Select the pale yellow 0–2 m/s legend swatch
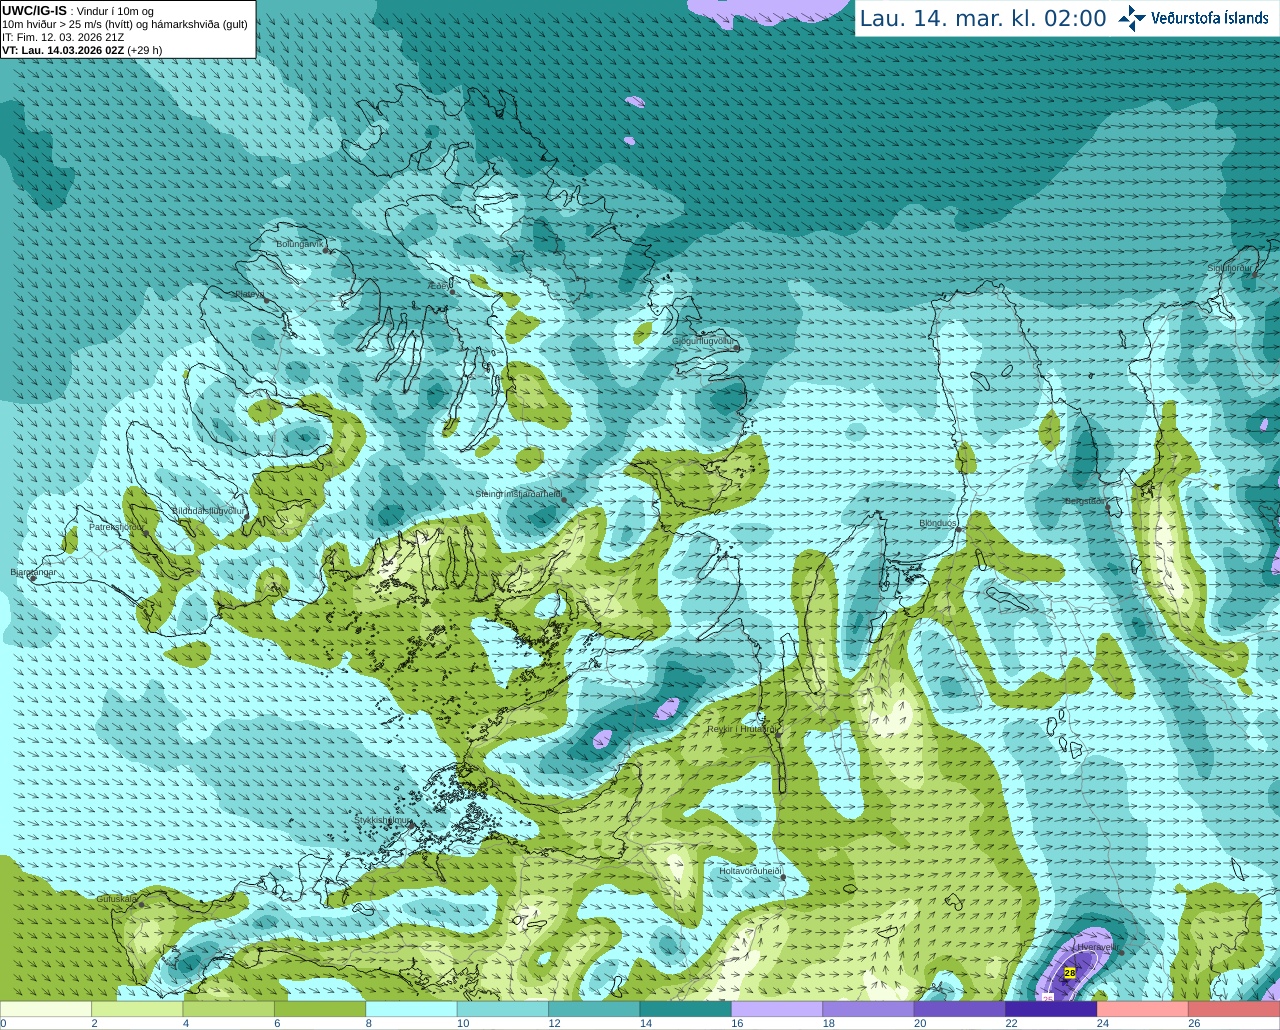 pos(46,1009)
